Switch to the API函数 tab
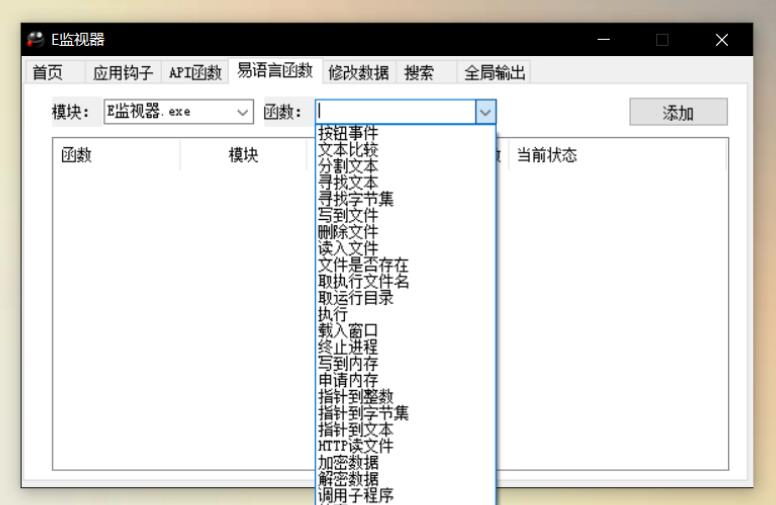 pyautogui.click(x=195, y=73)
